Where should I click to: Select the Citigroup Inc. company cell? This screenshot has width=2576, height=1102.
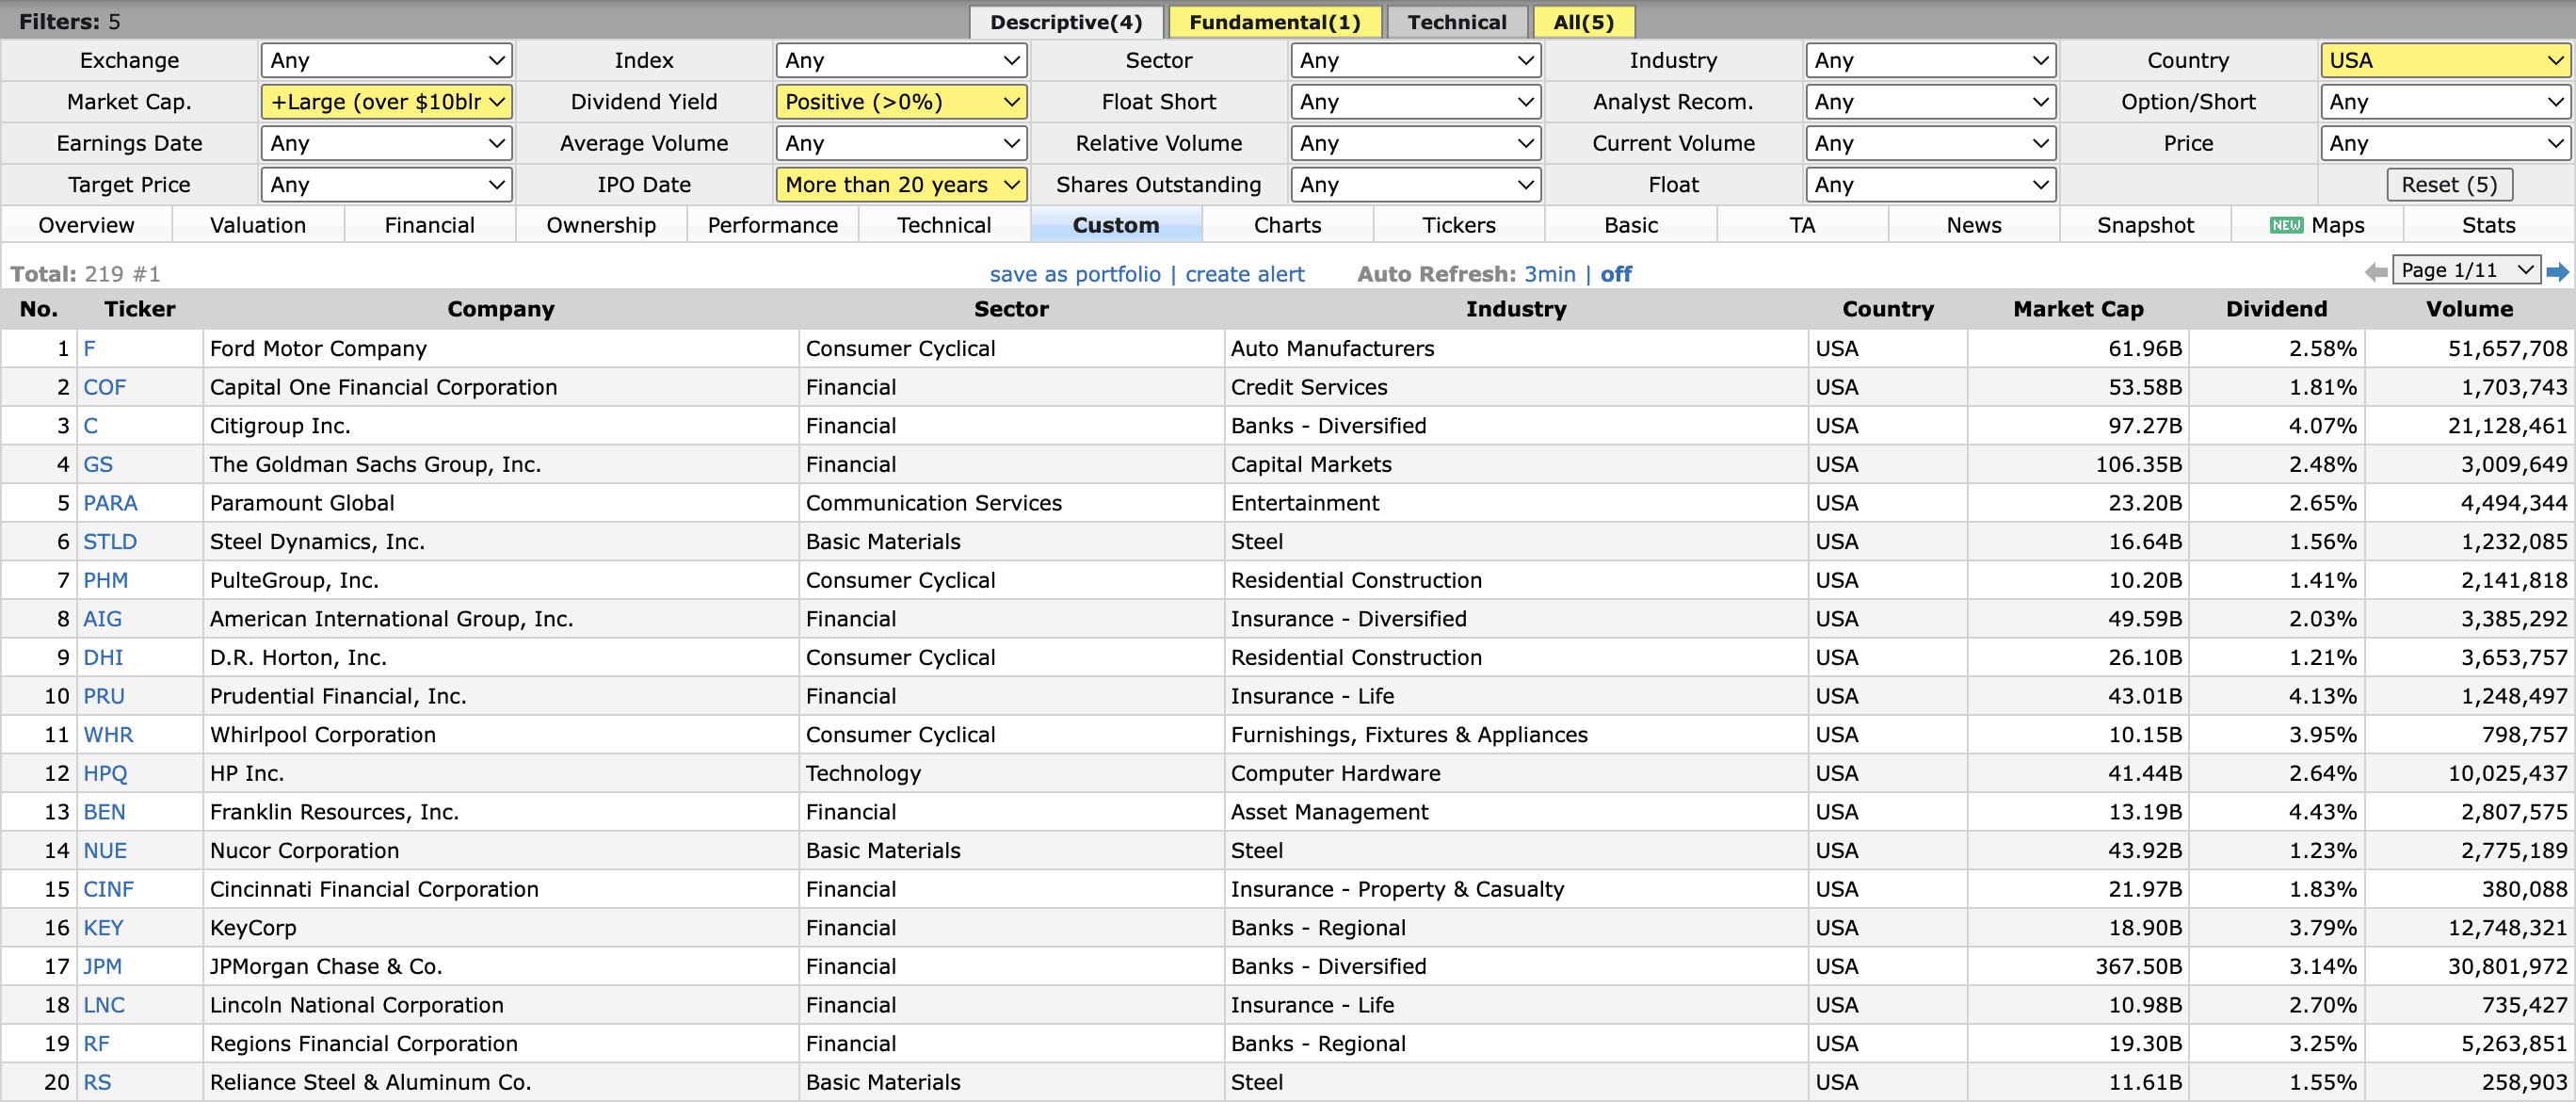coord(501,426)
